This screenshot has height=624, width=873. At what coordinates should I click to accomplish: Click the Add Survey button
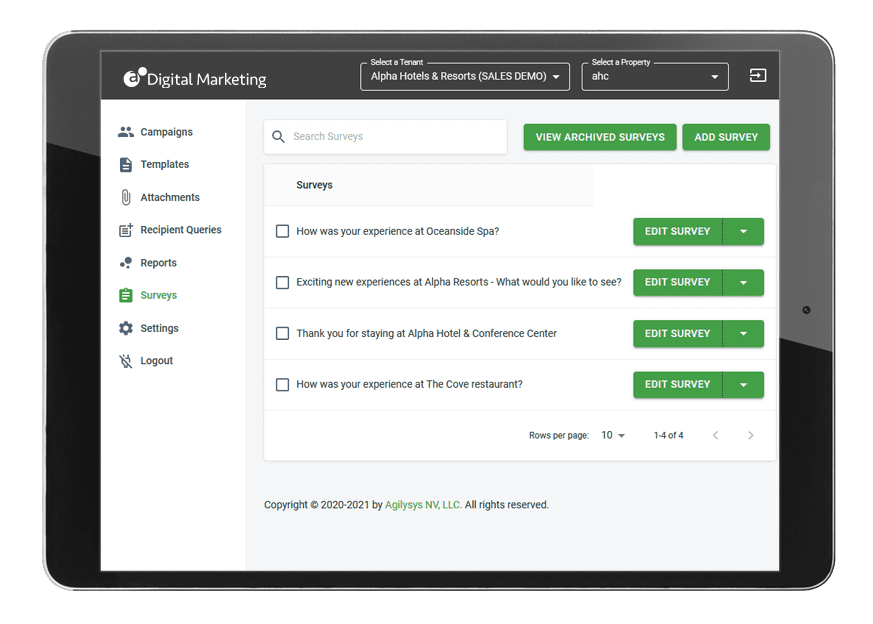click(x=726, y=137)
